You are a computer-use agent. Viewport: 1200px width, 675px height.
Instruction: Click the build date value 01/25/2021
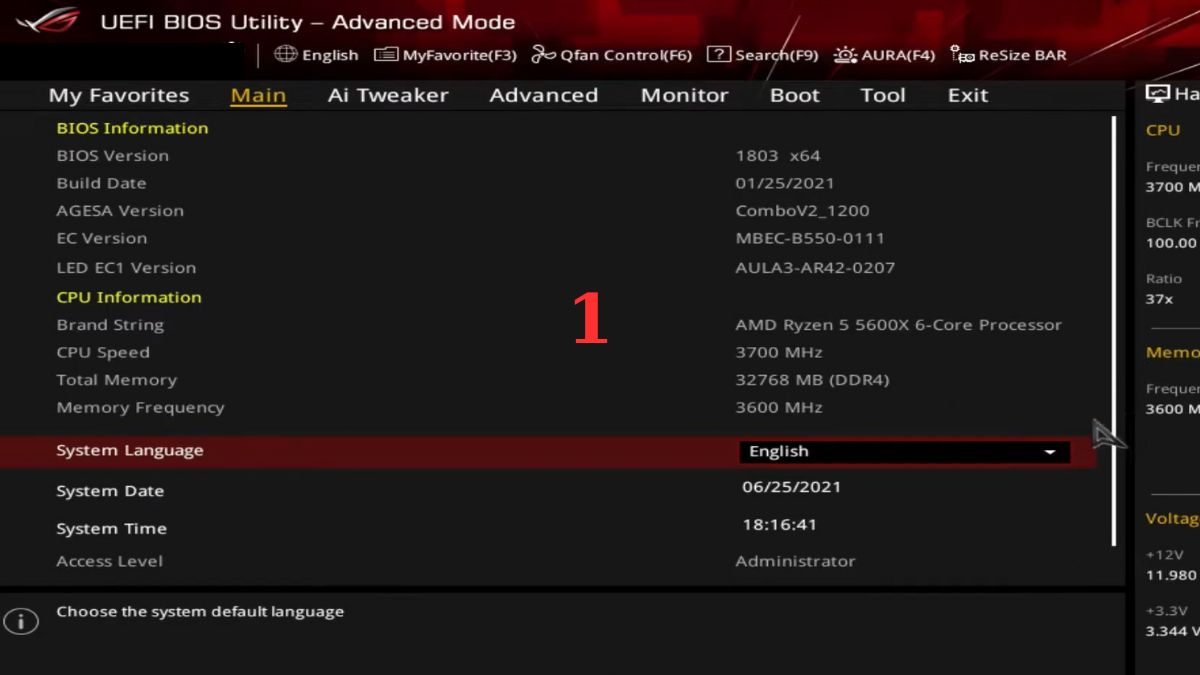785,184
